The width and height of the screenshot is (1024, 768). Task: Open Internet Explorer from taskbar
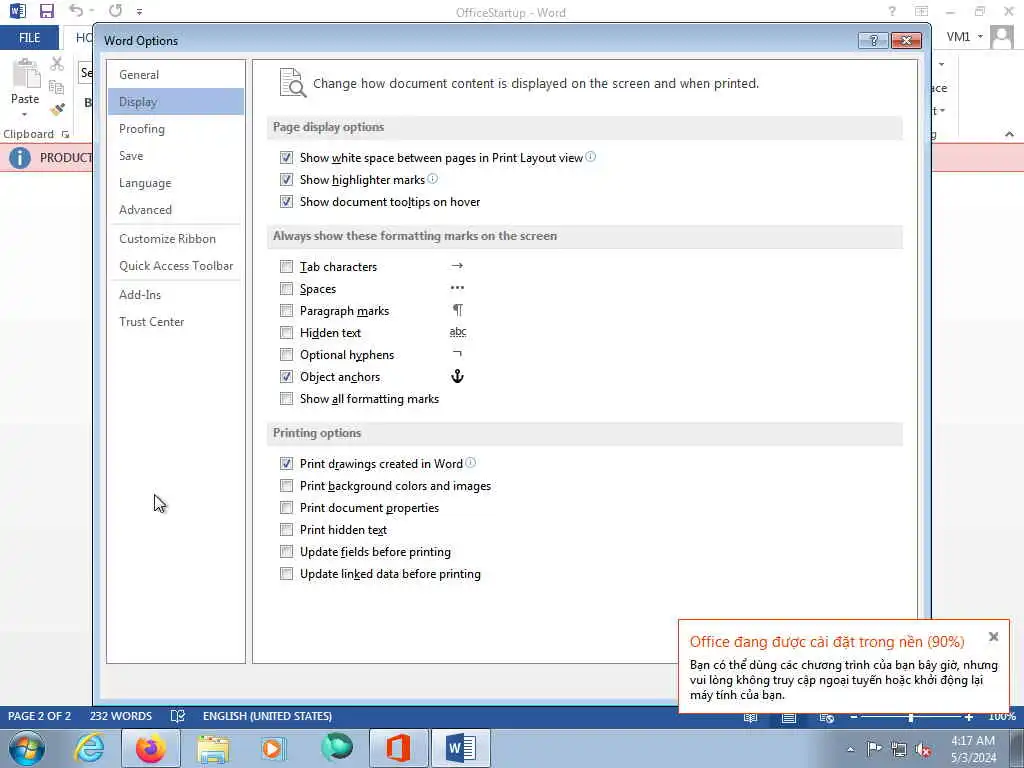click(x=89, y=748)
